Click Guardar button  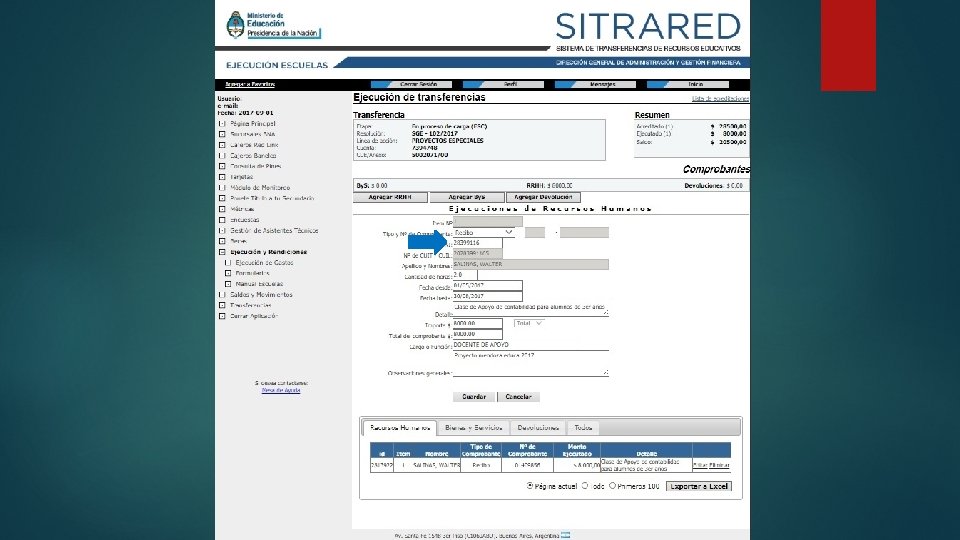tap(474, 397)
